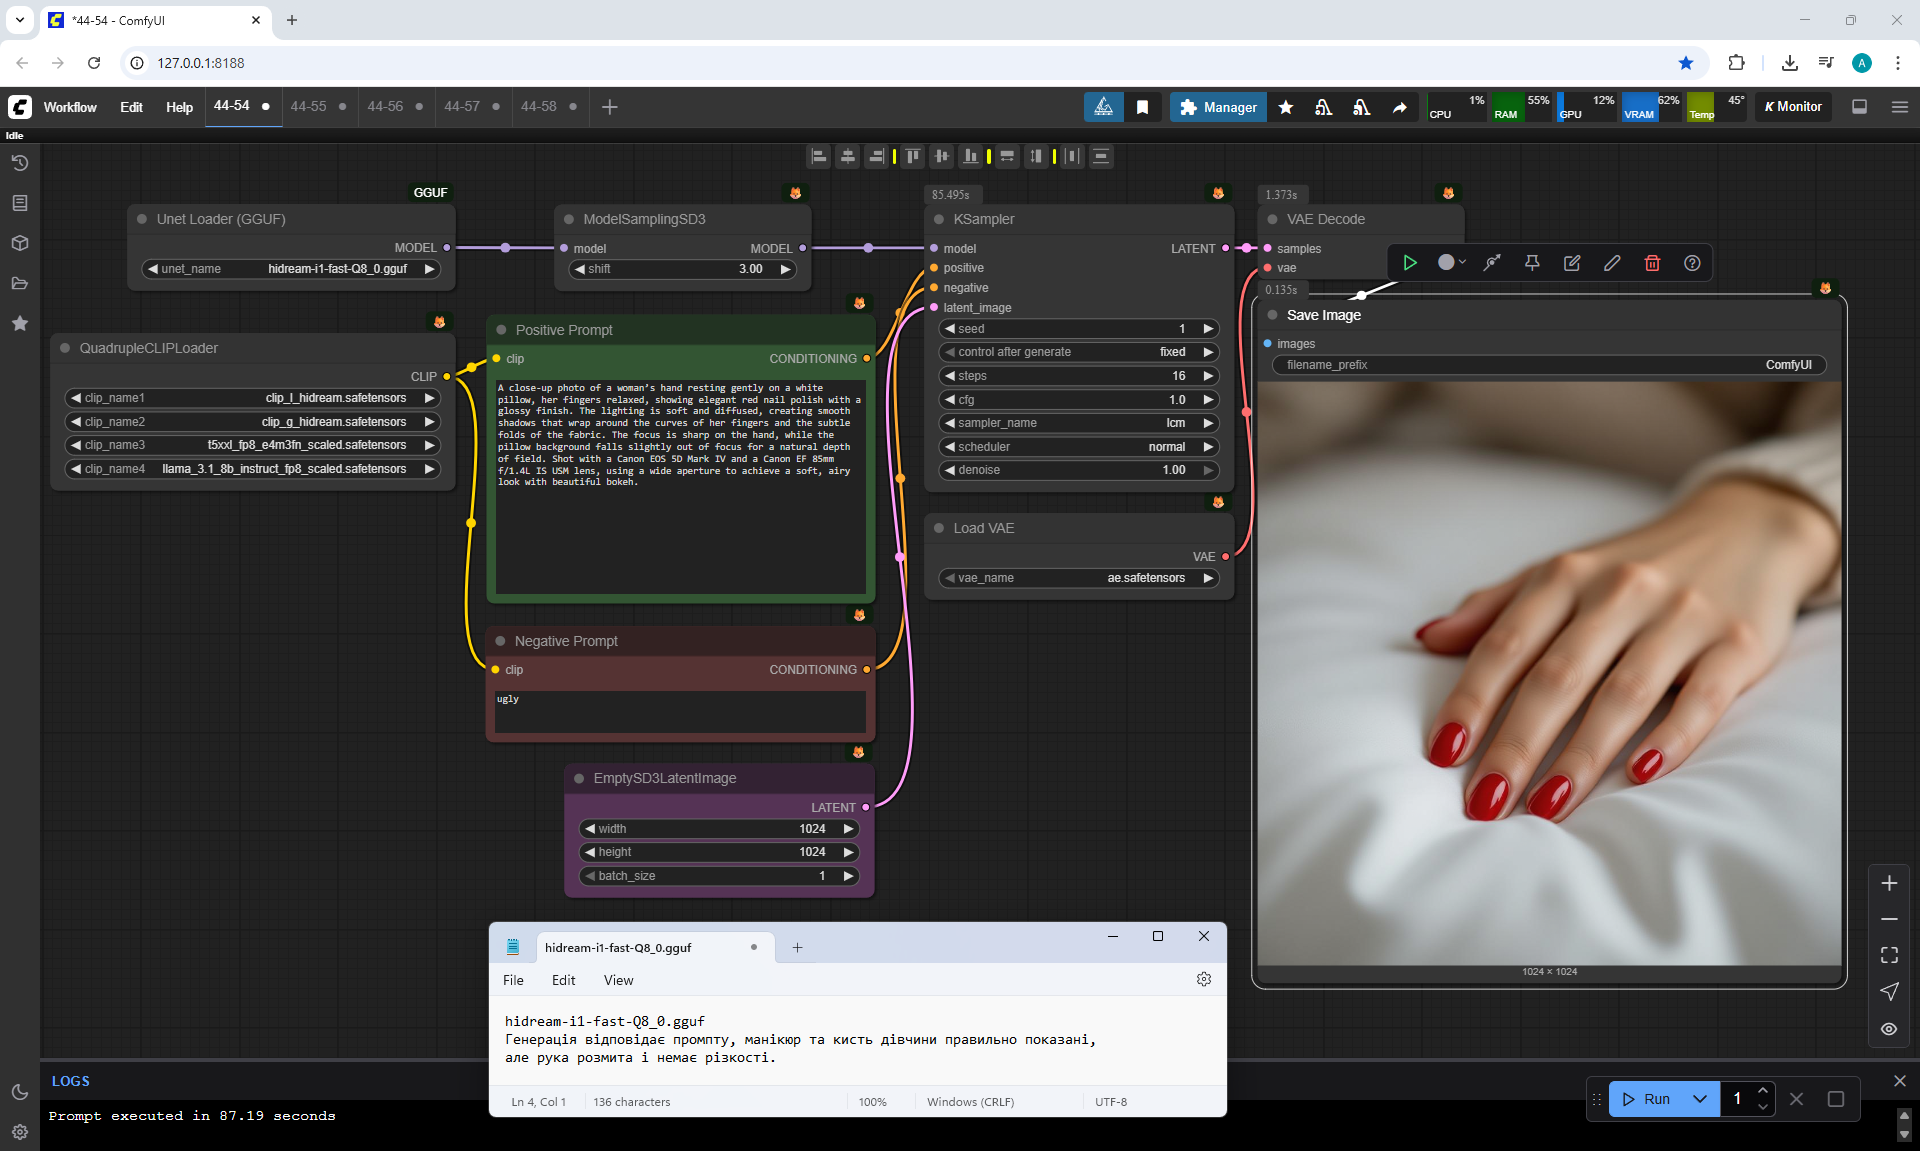Delete selected node with red trash icon
The width and height of the screenshot is (1920, 1151).
[1652, 263]
